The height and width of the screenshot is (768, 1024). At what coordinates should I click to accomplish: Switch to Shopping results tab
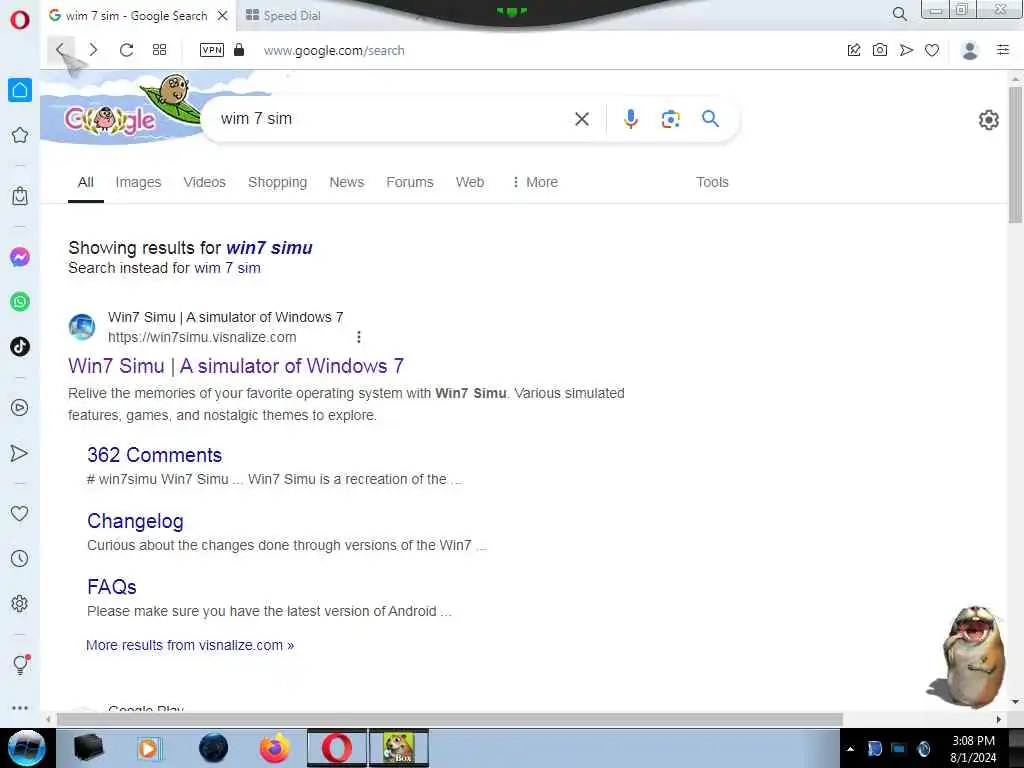tap(278, 182)
